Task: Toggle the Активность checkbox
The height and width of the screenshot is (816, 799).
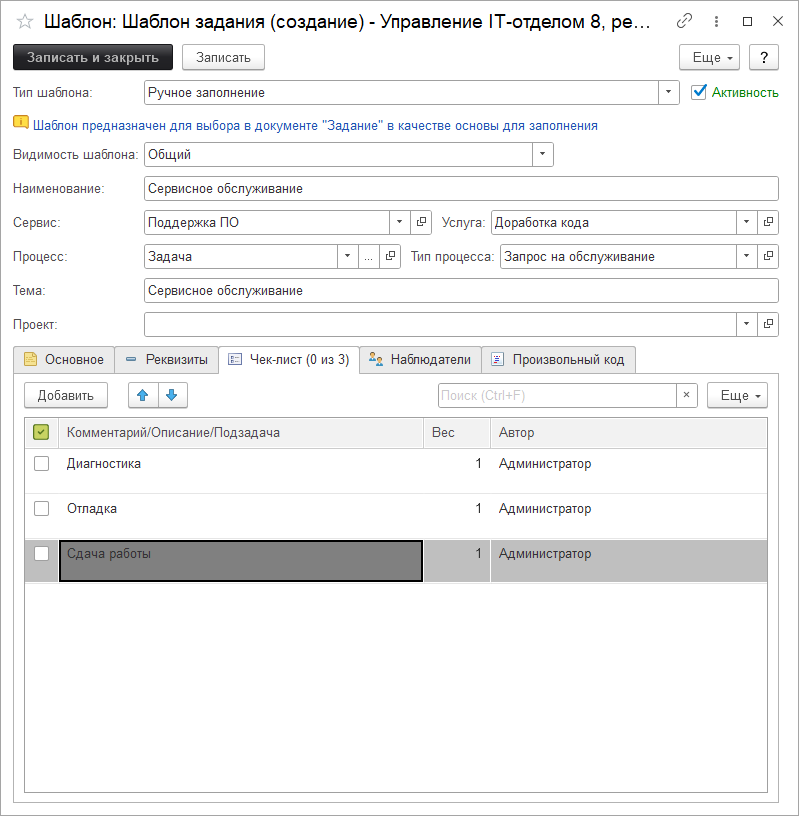Action: [699, 92]
